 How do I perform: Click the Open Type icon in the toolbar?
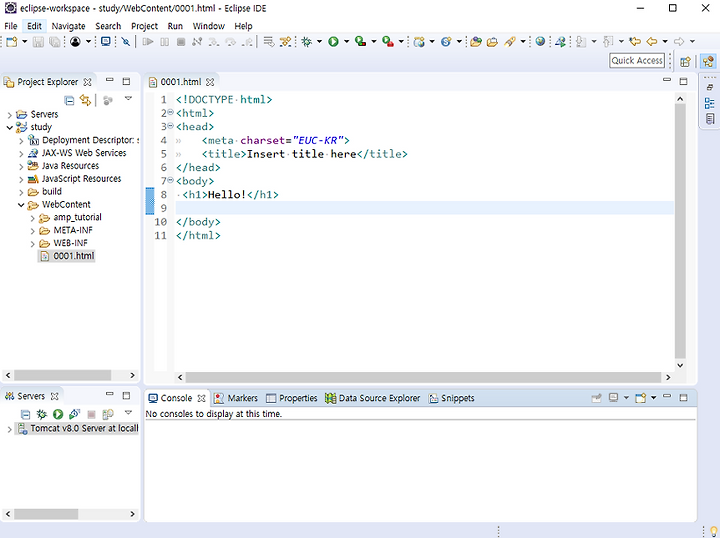(x=476, y=42)
